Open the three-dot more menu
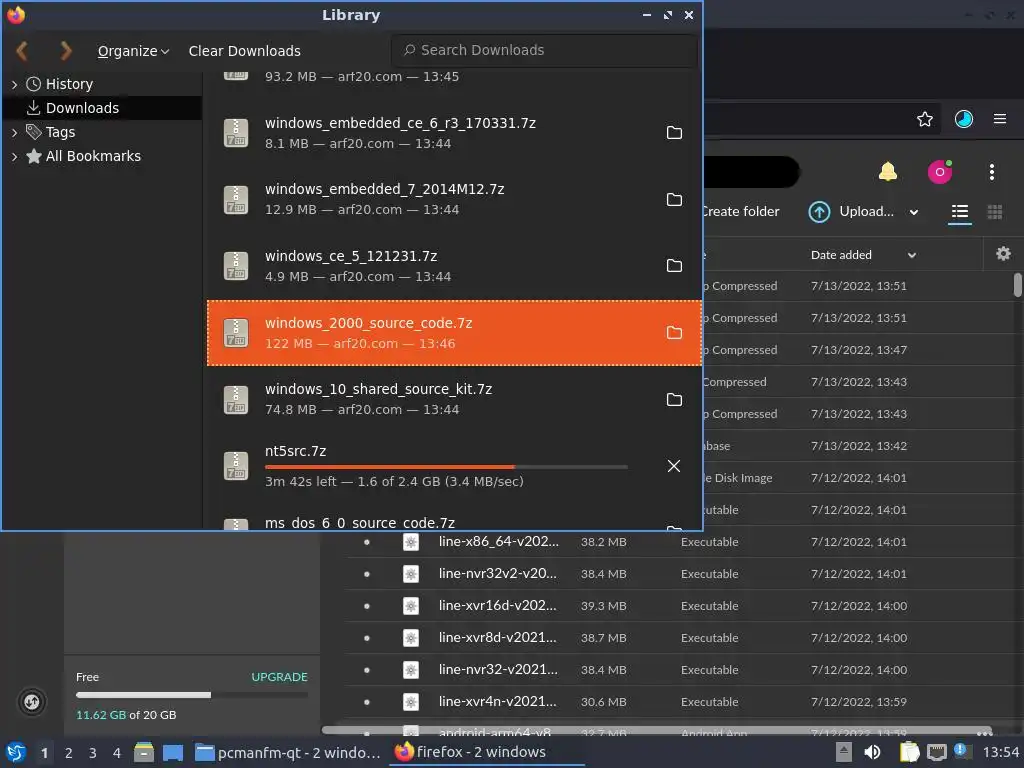Viewport: 1024px width, 768px height. [x=991, y=172]
